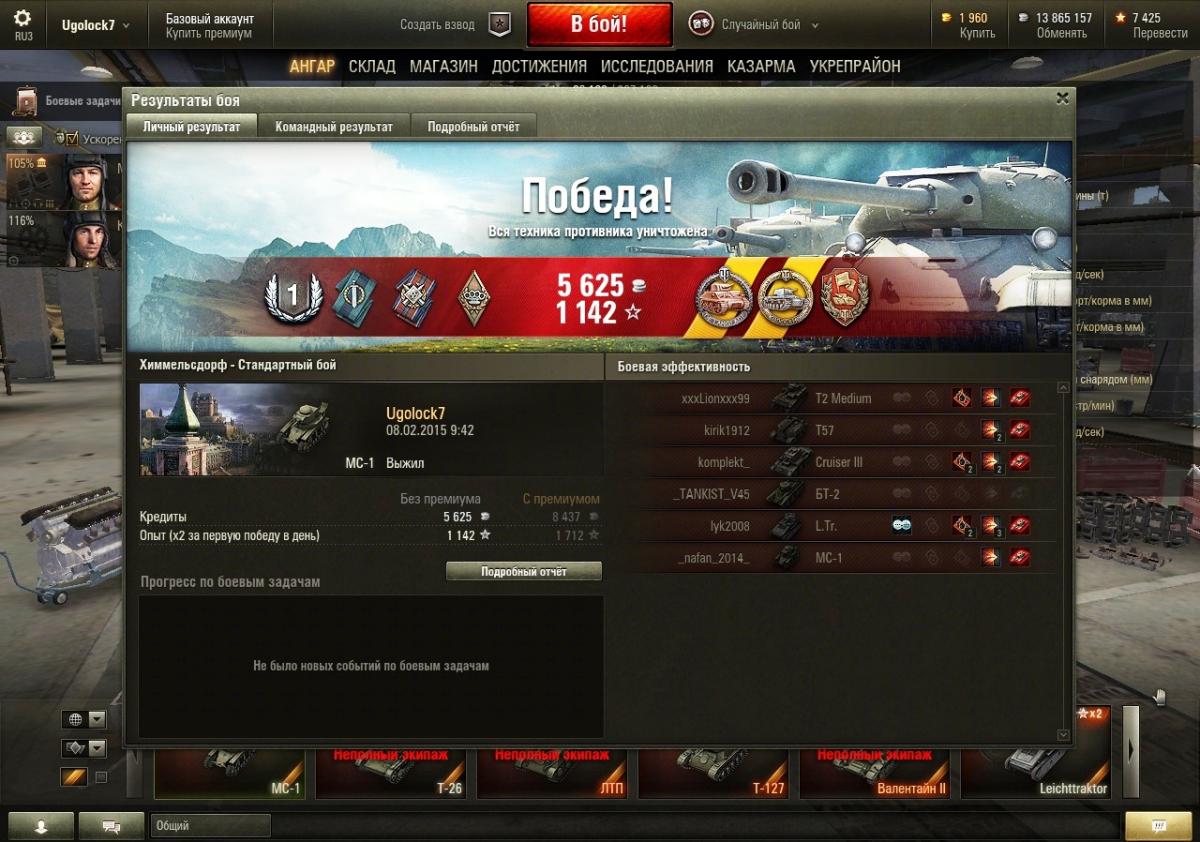Open the chat channel icon at bottom left

[x=112, y=826]
